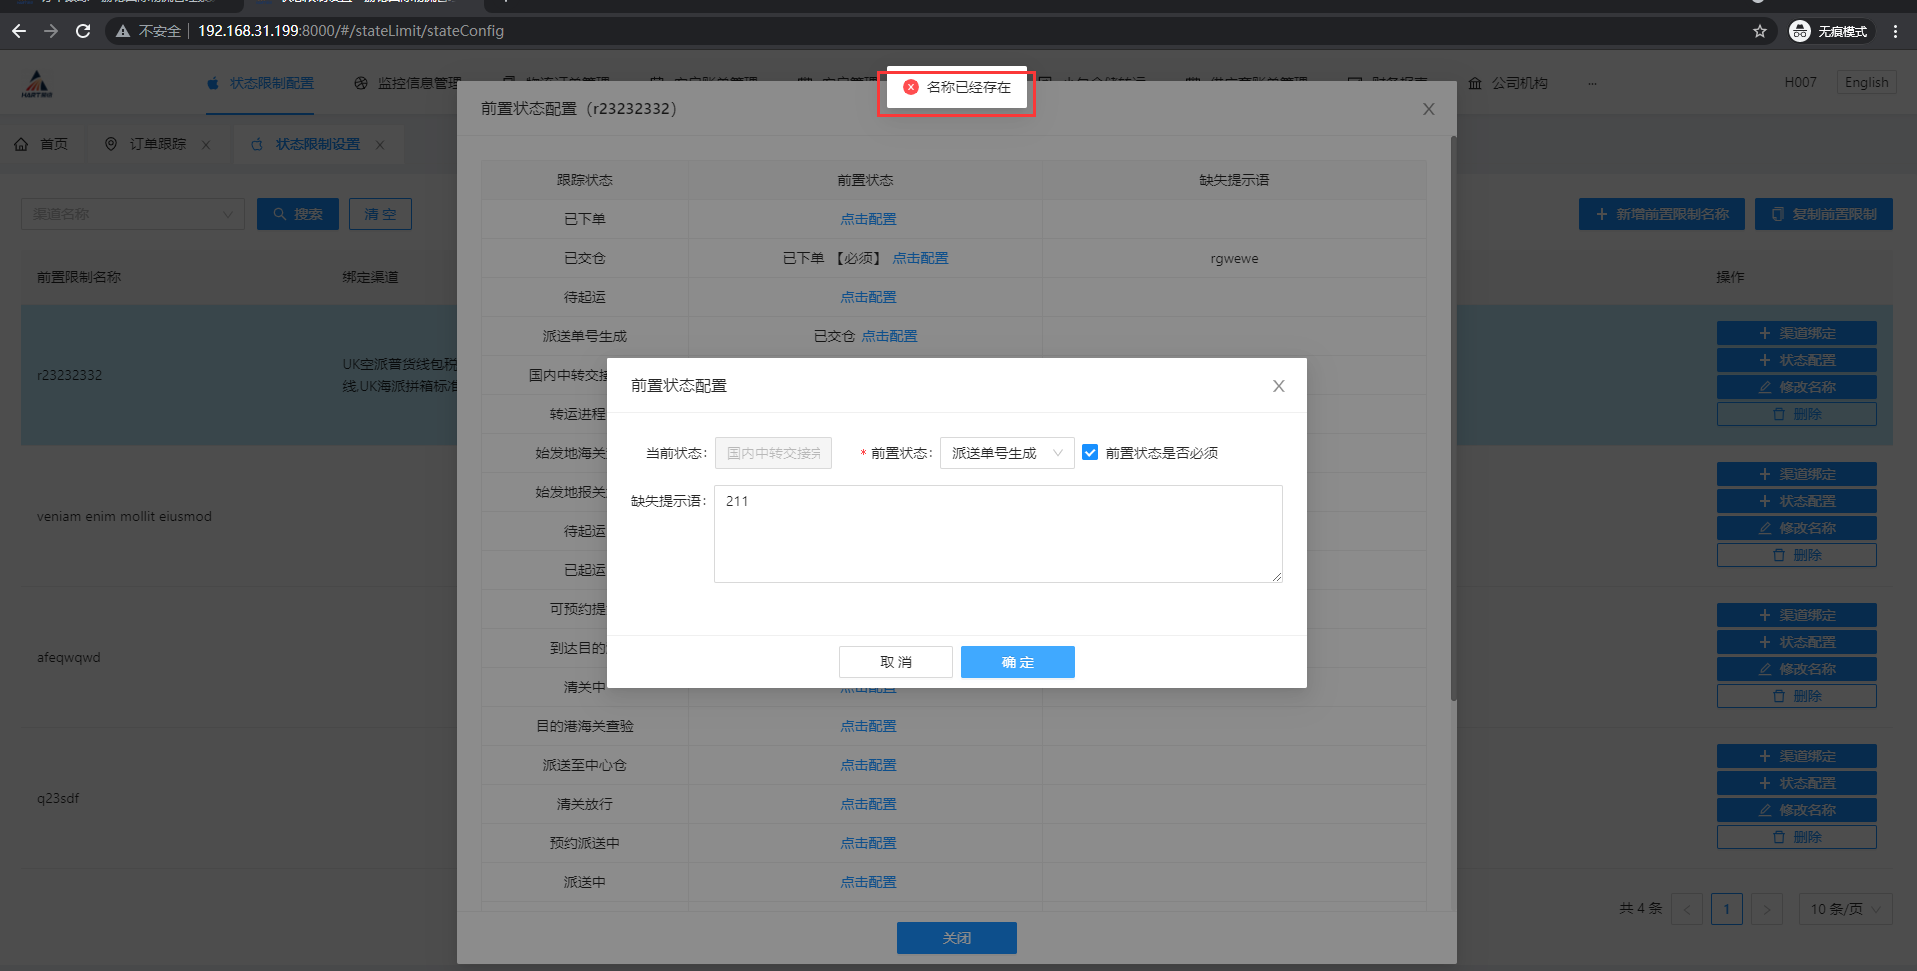Click the company logo icon
This screenshot has width=1917, height=971.
coord(37,85)
